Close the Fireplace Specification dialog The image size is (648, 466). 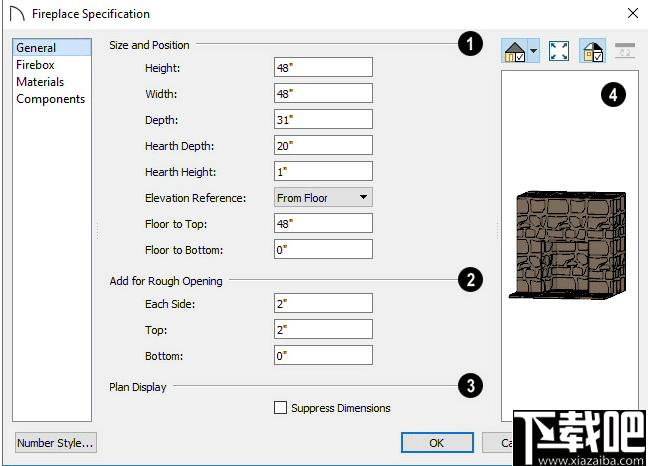633,13
